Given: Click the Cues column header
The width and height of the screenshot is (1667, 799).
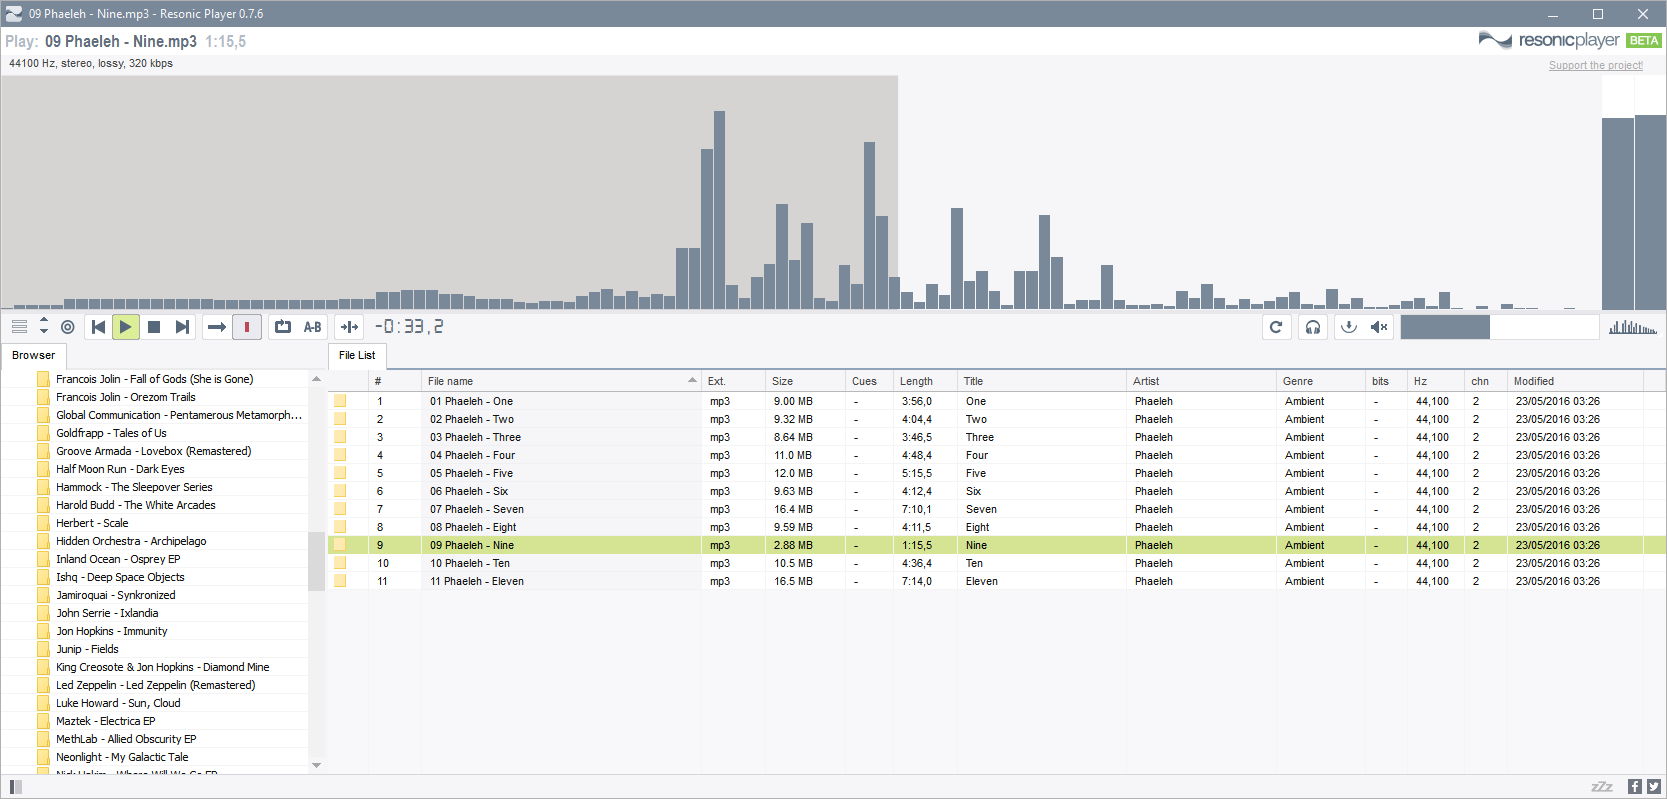Looking at the screenshot, I should pos(869,381).
